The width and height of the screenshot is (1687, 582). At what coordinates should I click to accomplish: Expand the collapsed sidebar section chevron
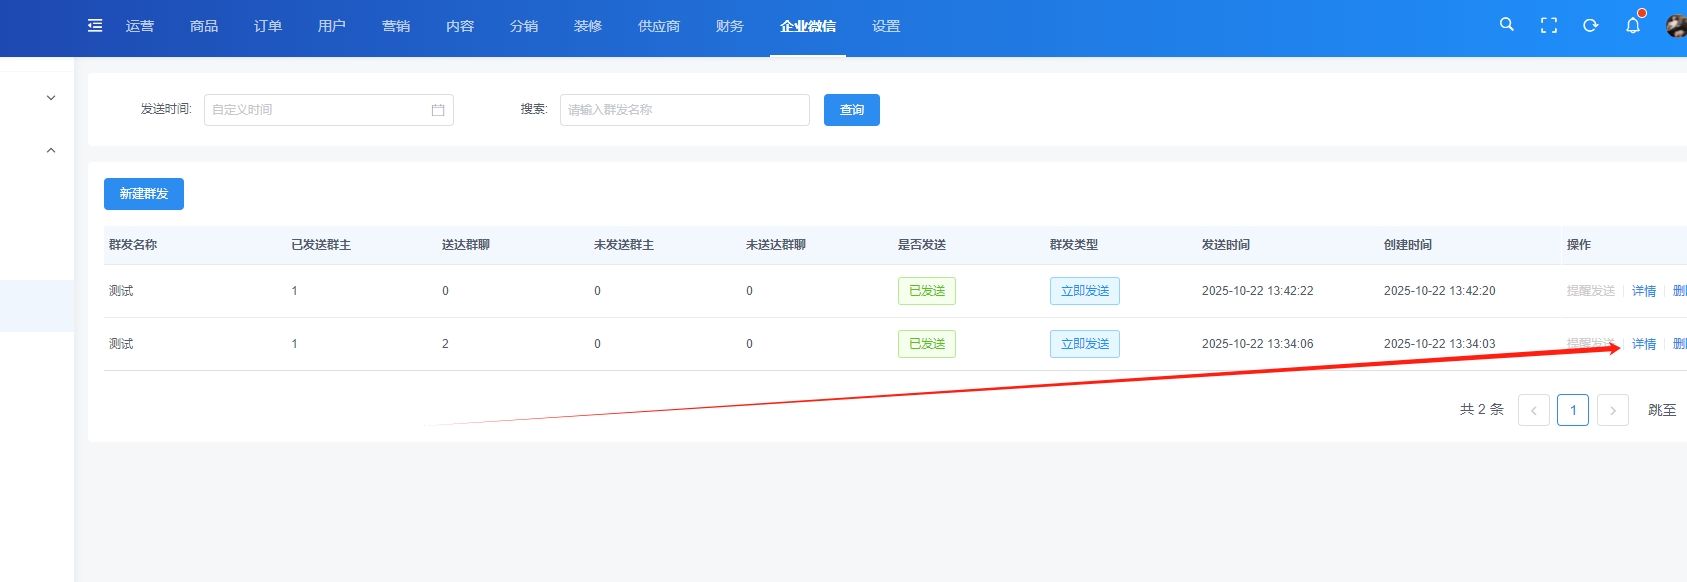[x=51, y=98]
